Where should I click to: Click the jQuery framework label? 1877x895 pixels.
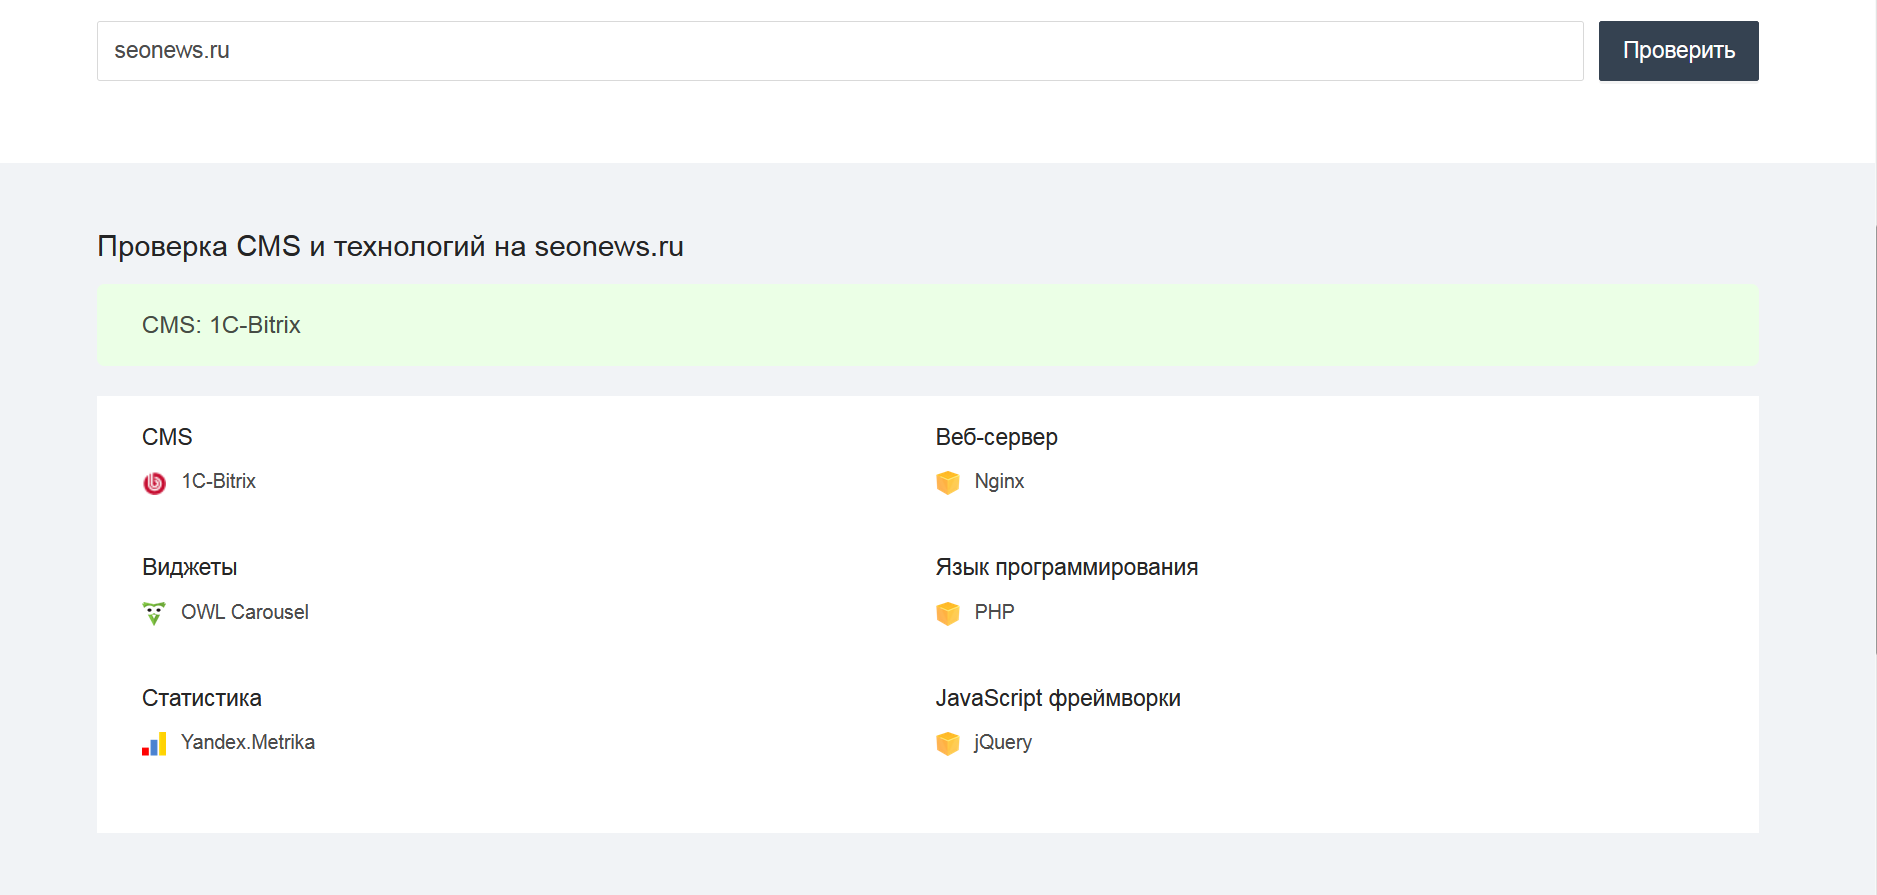(x=1003, y=743)
